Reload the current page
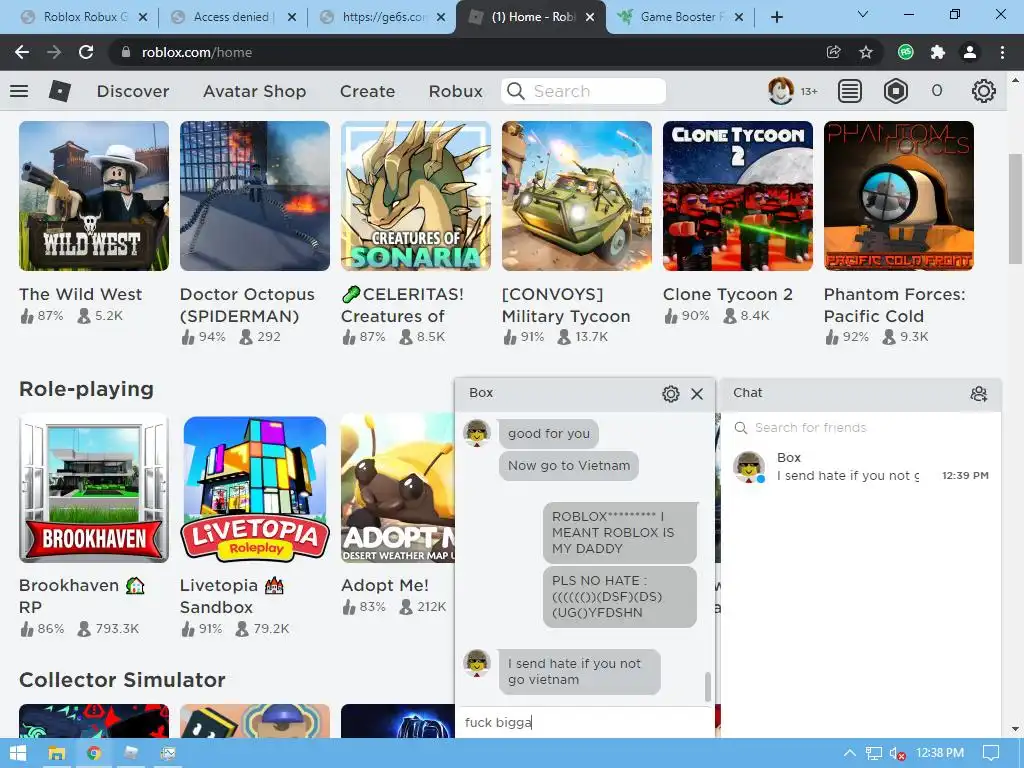Viewport: 1024px width, 768px height. click(x=86, y=52)
